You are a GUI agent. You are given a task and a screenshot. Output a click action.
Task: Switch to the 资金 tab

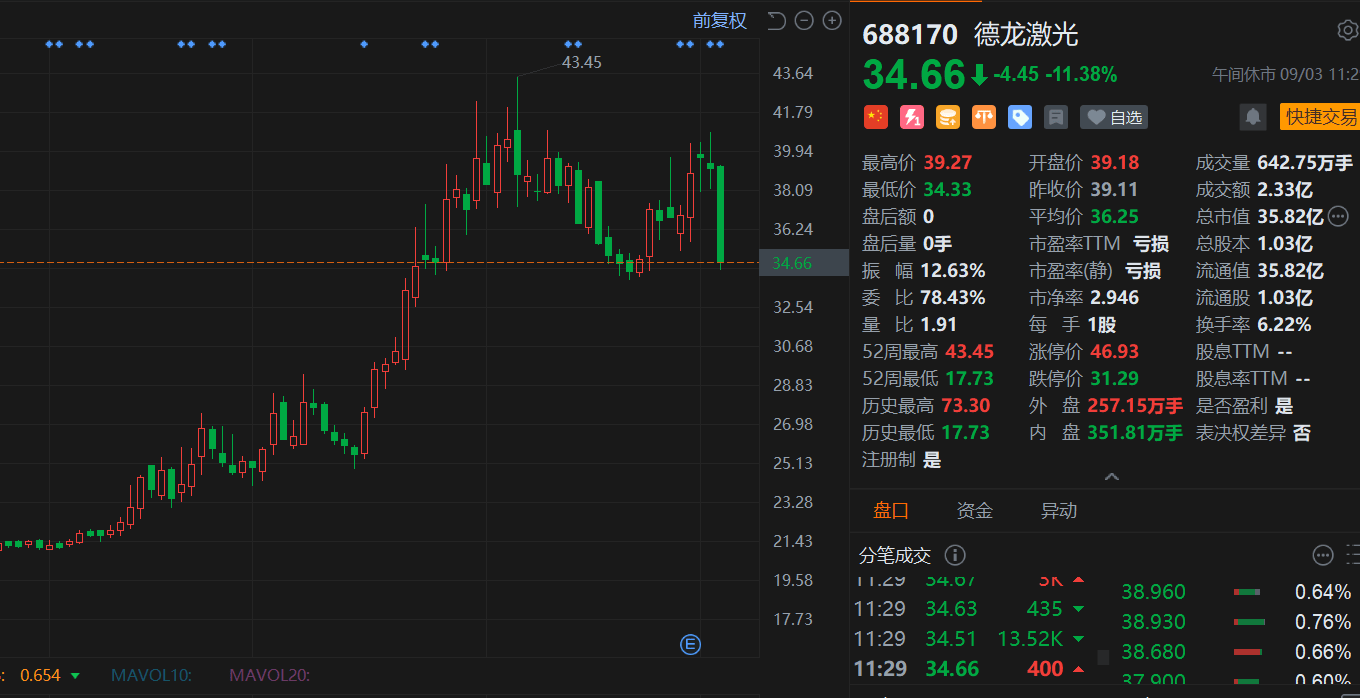pos(974,511)
